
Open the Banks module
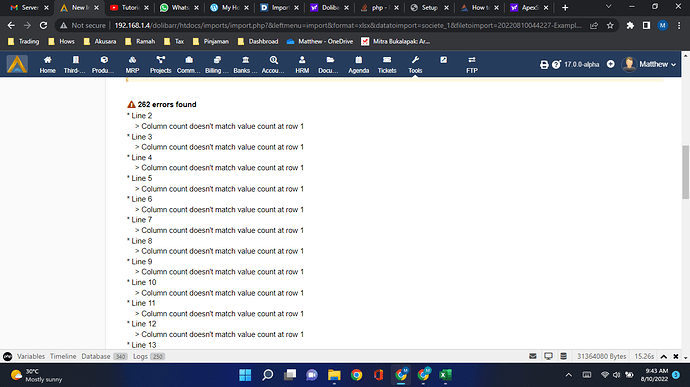click(x=246, y=64)
